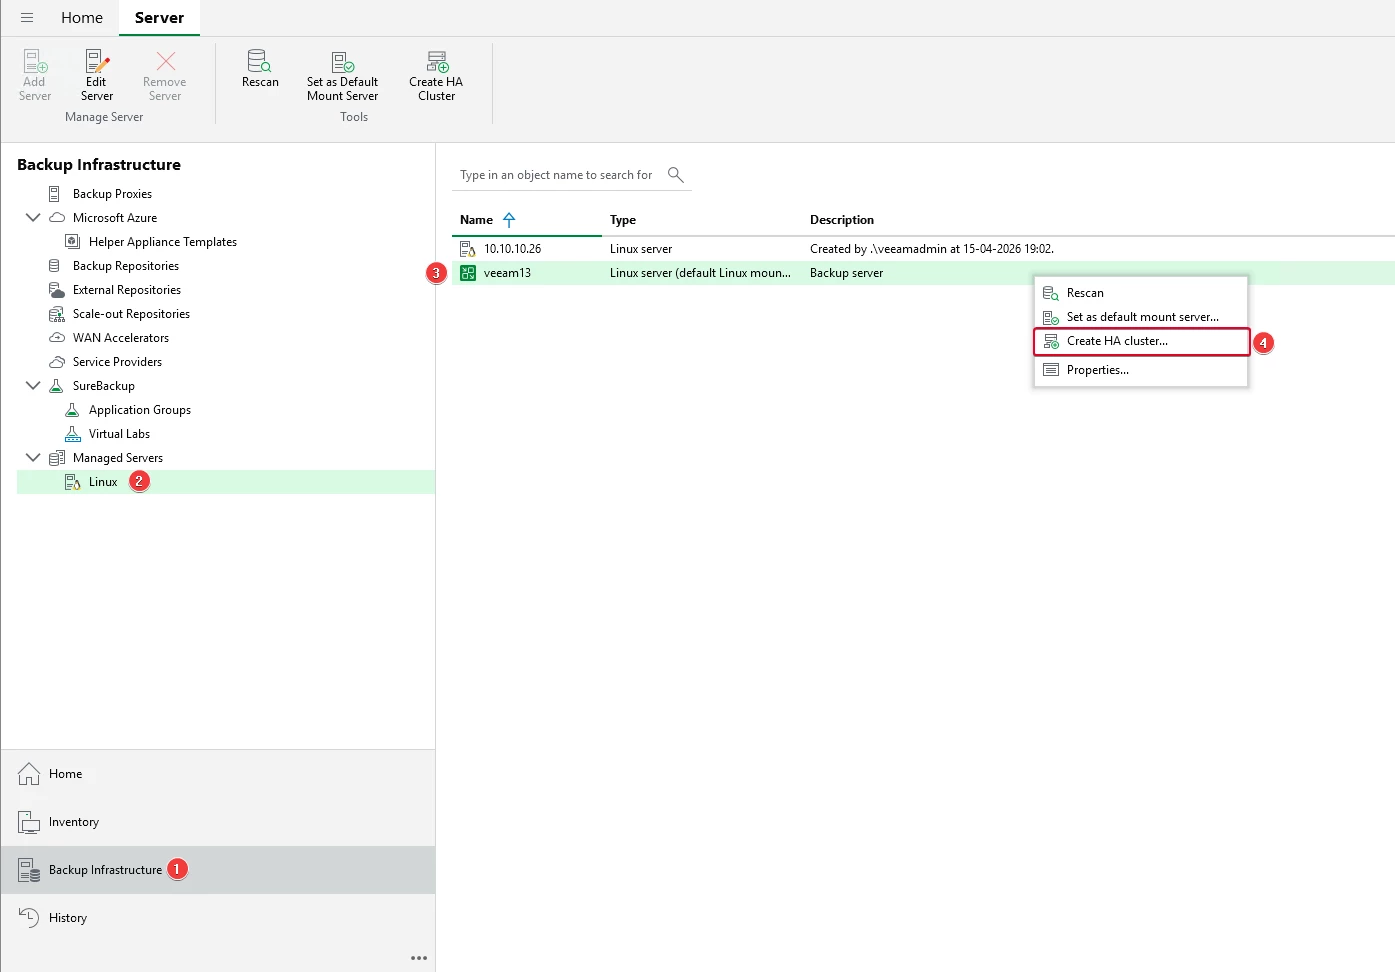Click the External Repositories icon
The image size is (1395, 972).
(x=57, y=290)
